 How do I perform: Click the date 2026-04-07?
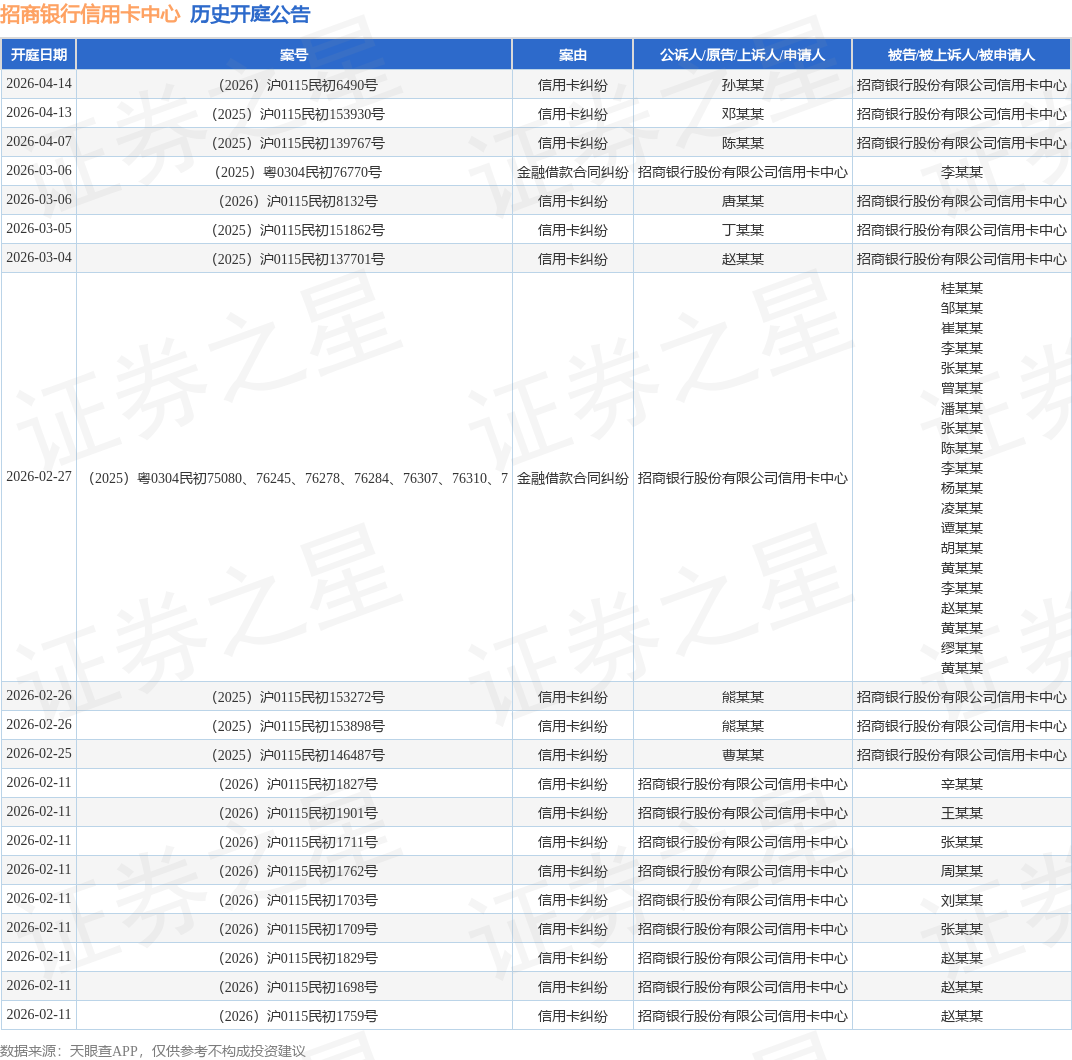tap(39, 142)
